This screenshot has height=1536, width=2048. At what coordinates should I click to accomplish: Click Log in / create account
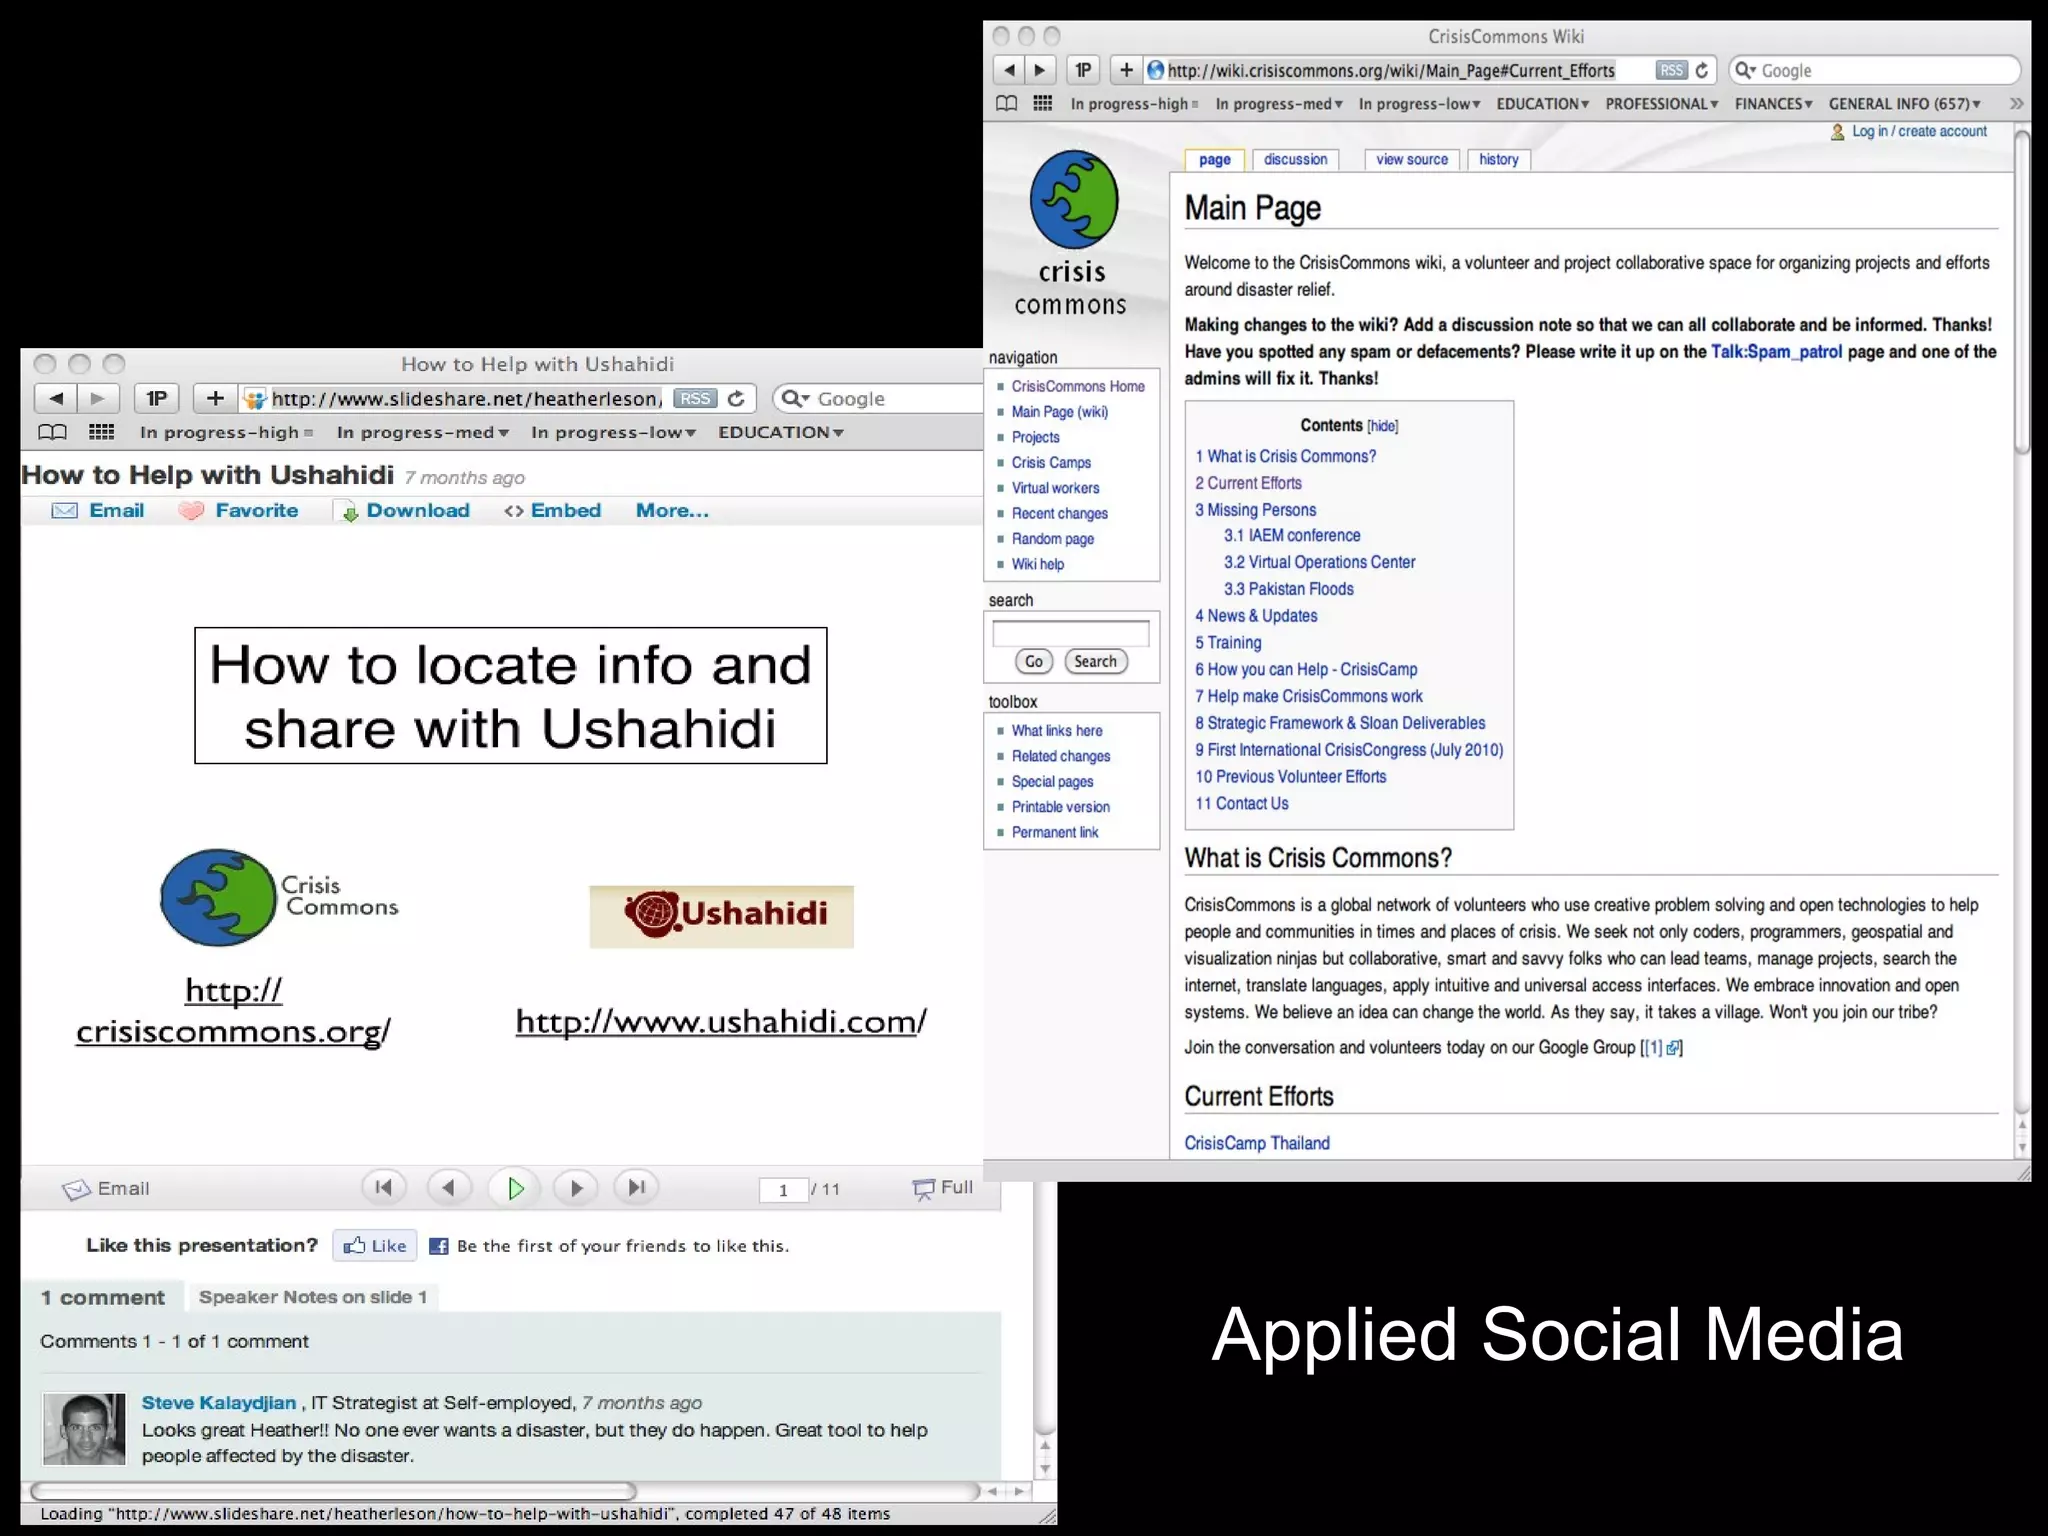(x=1919, y=131)
